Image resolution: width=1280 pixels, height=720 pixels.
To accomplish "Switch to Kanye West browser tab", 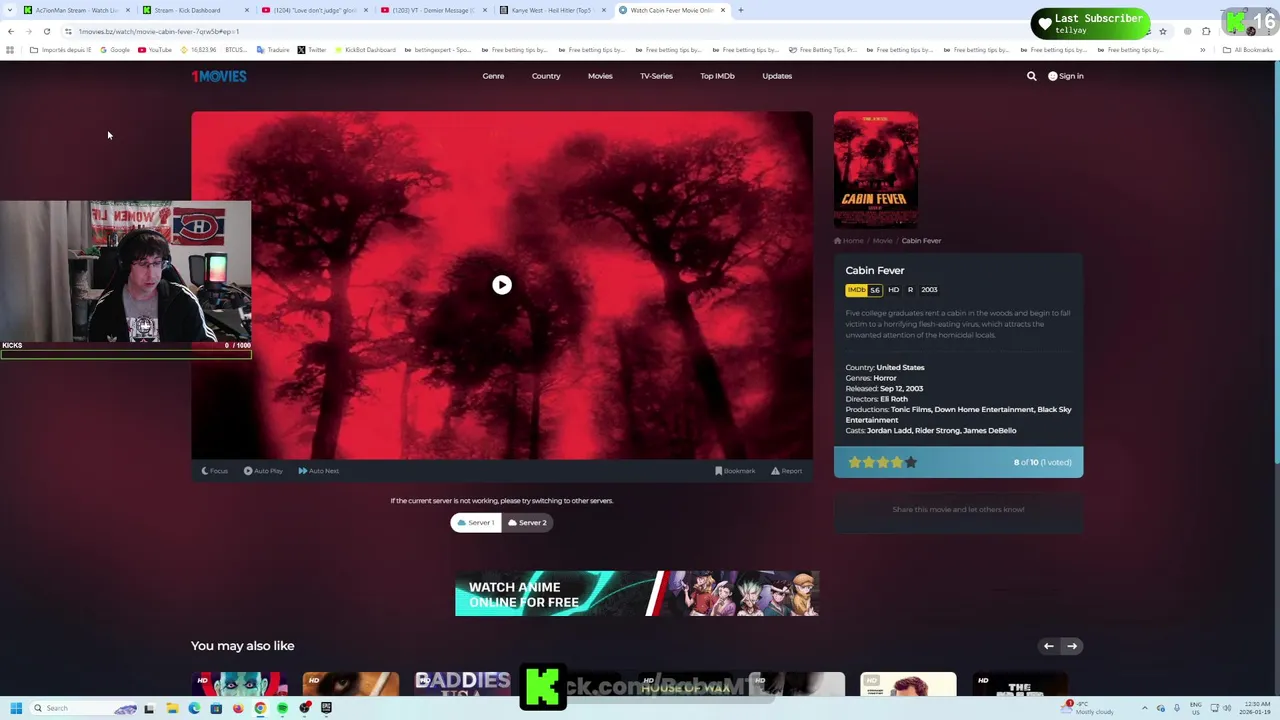I will point(551,10).
